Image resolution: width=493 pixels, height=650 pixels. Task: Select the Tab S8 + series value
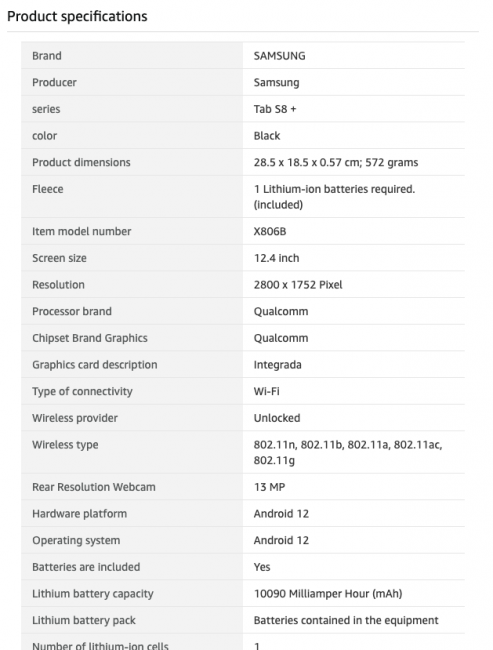click(x=275, y=109)
